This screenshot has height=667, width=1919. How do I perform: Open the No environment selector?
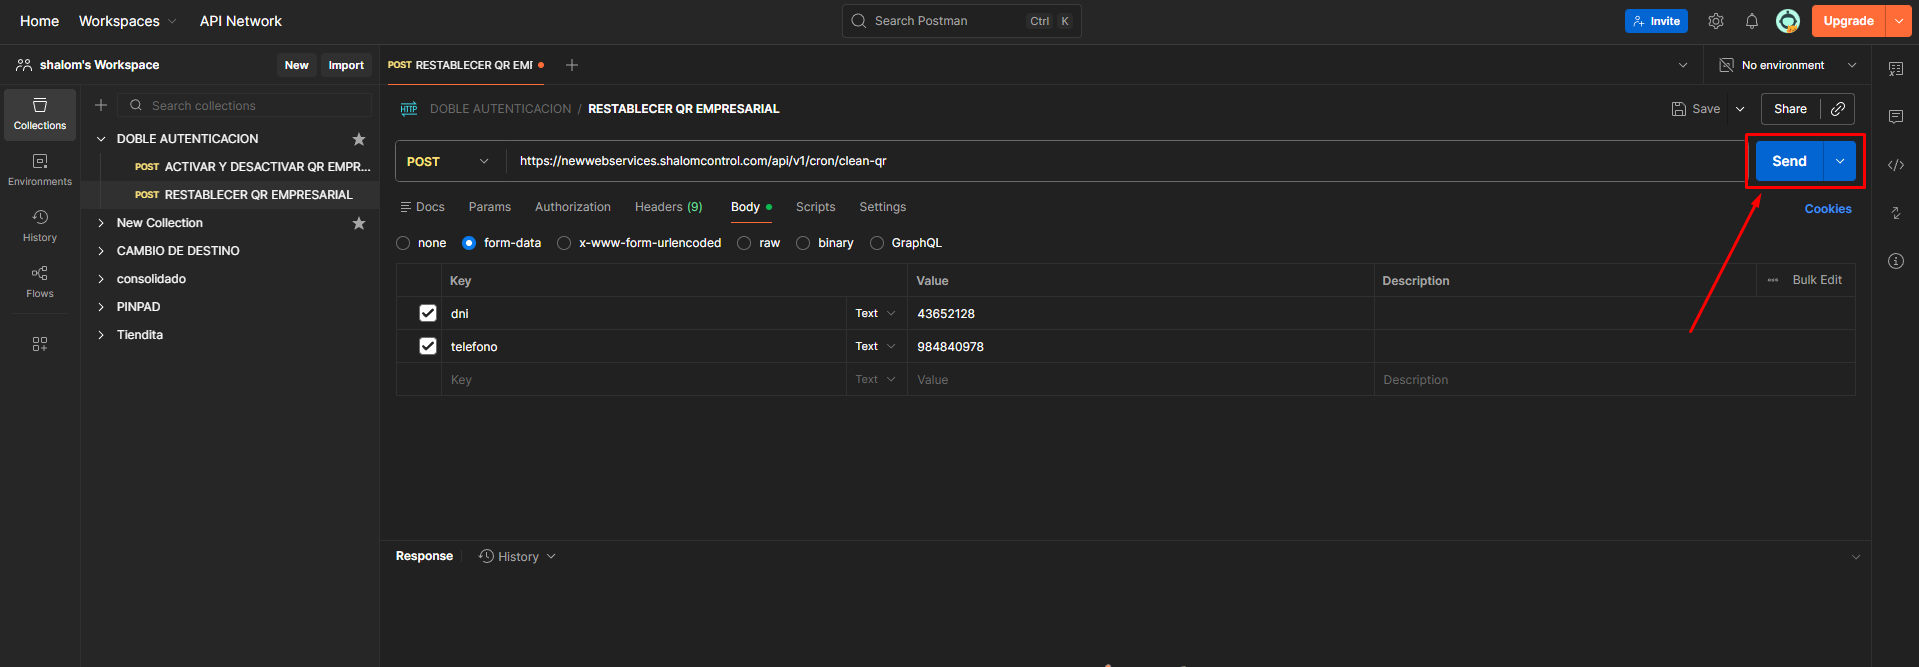click(1787, 65)
